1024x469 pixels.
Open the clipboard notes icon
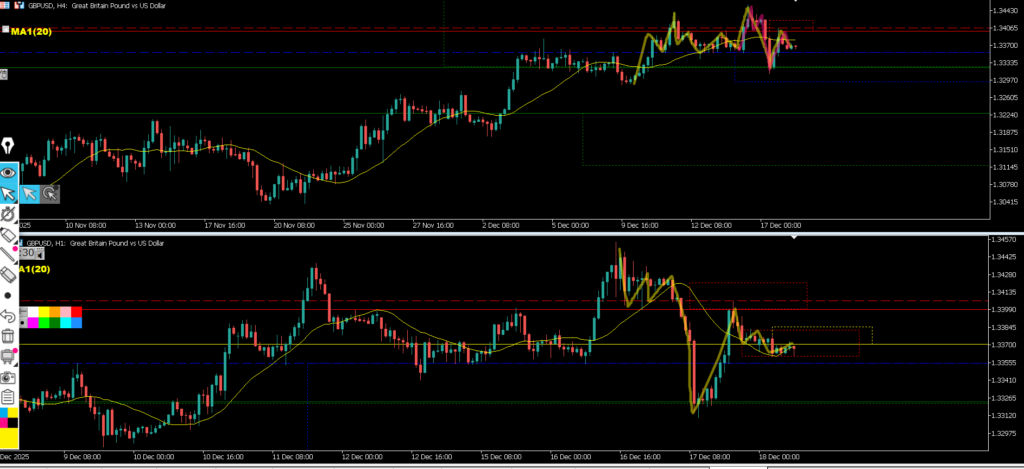(x=9, y=397)
